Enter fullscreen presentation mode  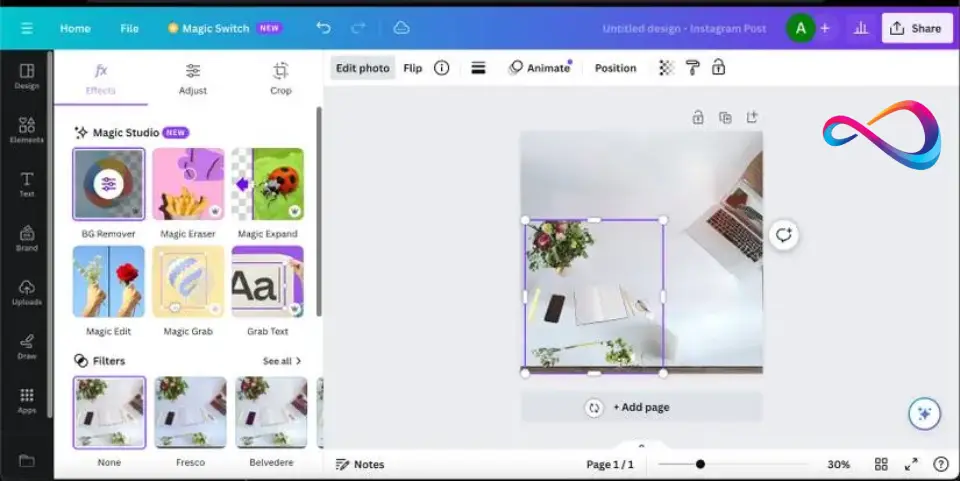[911, 464]
